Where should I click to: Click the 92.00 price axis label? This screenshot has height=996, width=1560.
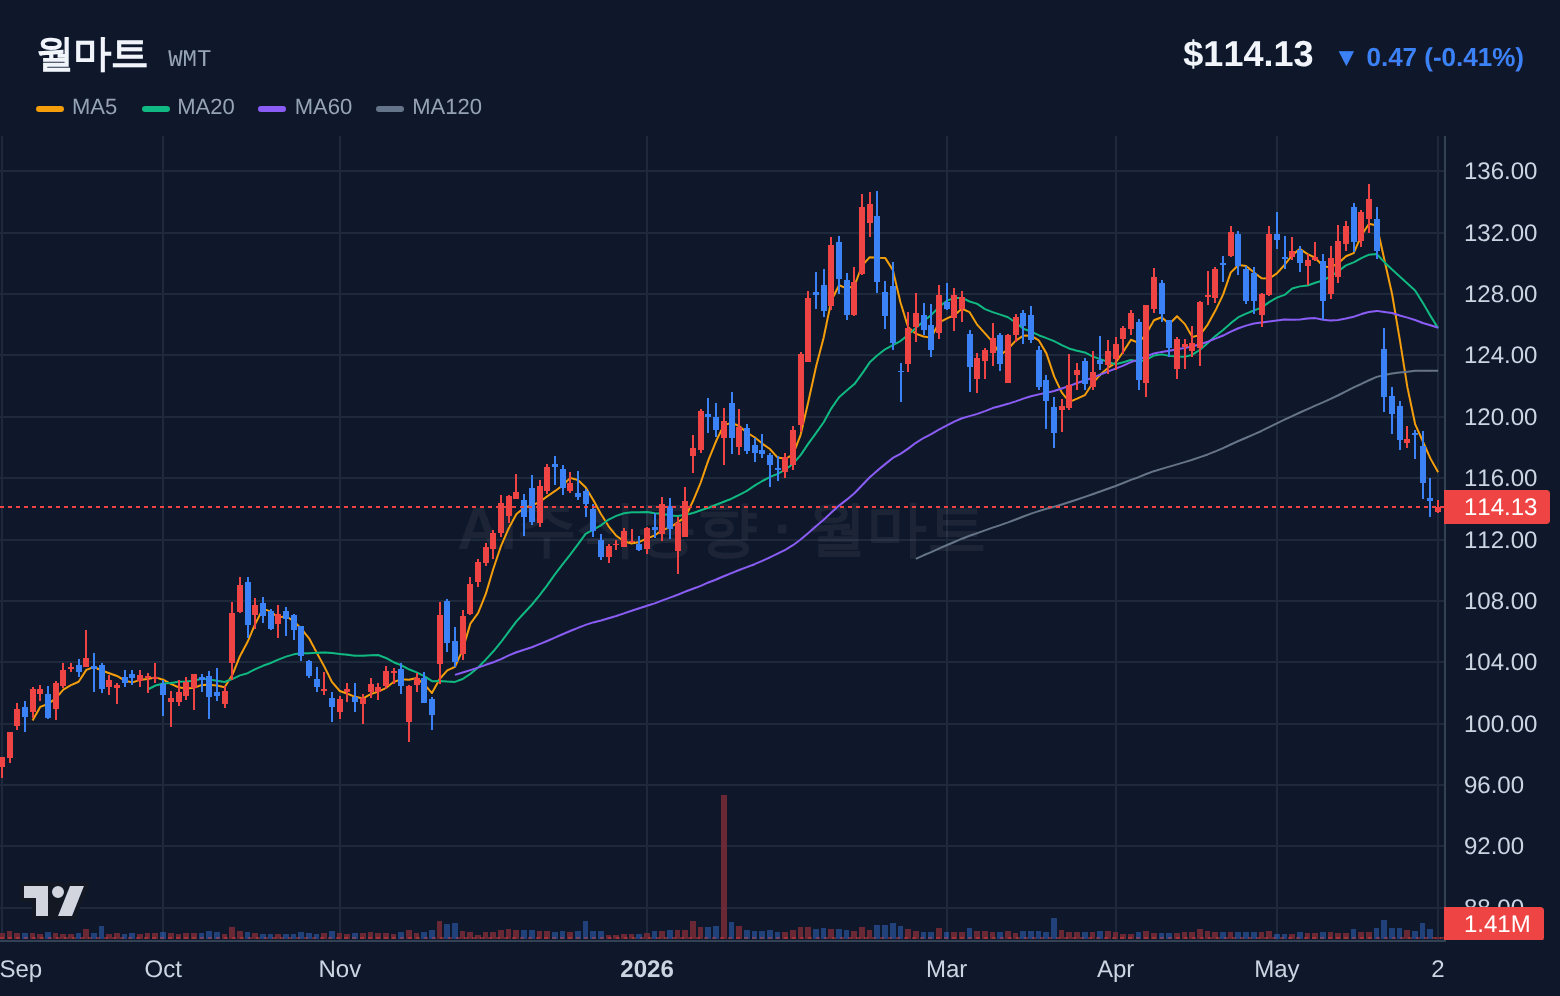point(1494,846)
